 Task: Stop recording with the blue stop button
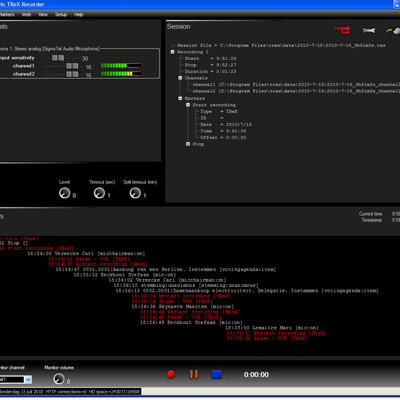tap(217, 374)
